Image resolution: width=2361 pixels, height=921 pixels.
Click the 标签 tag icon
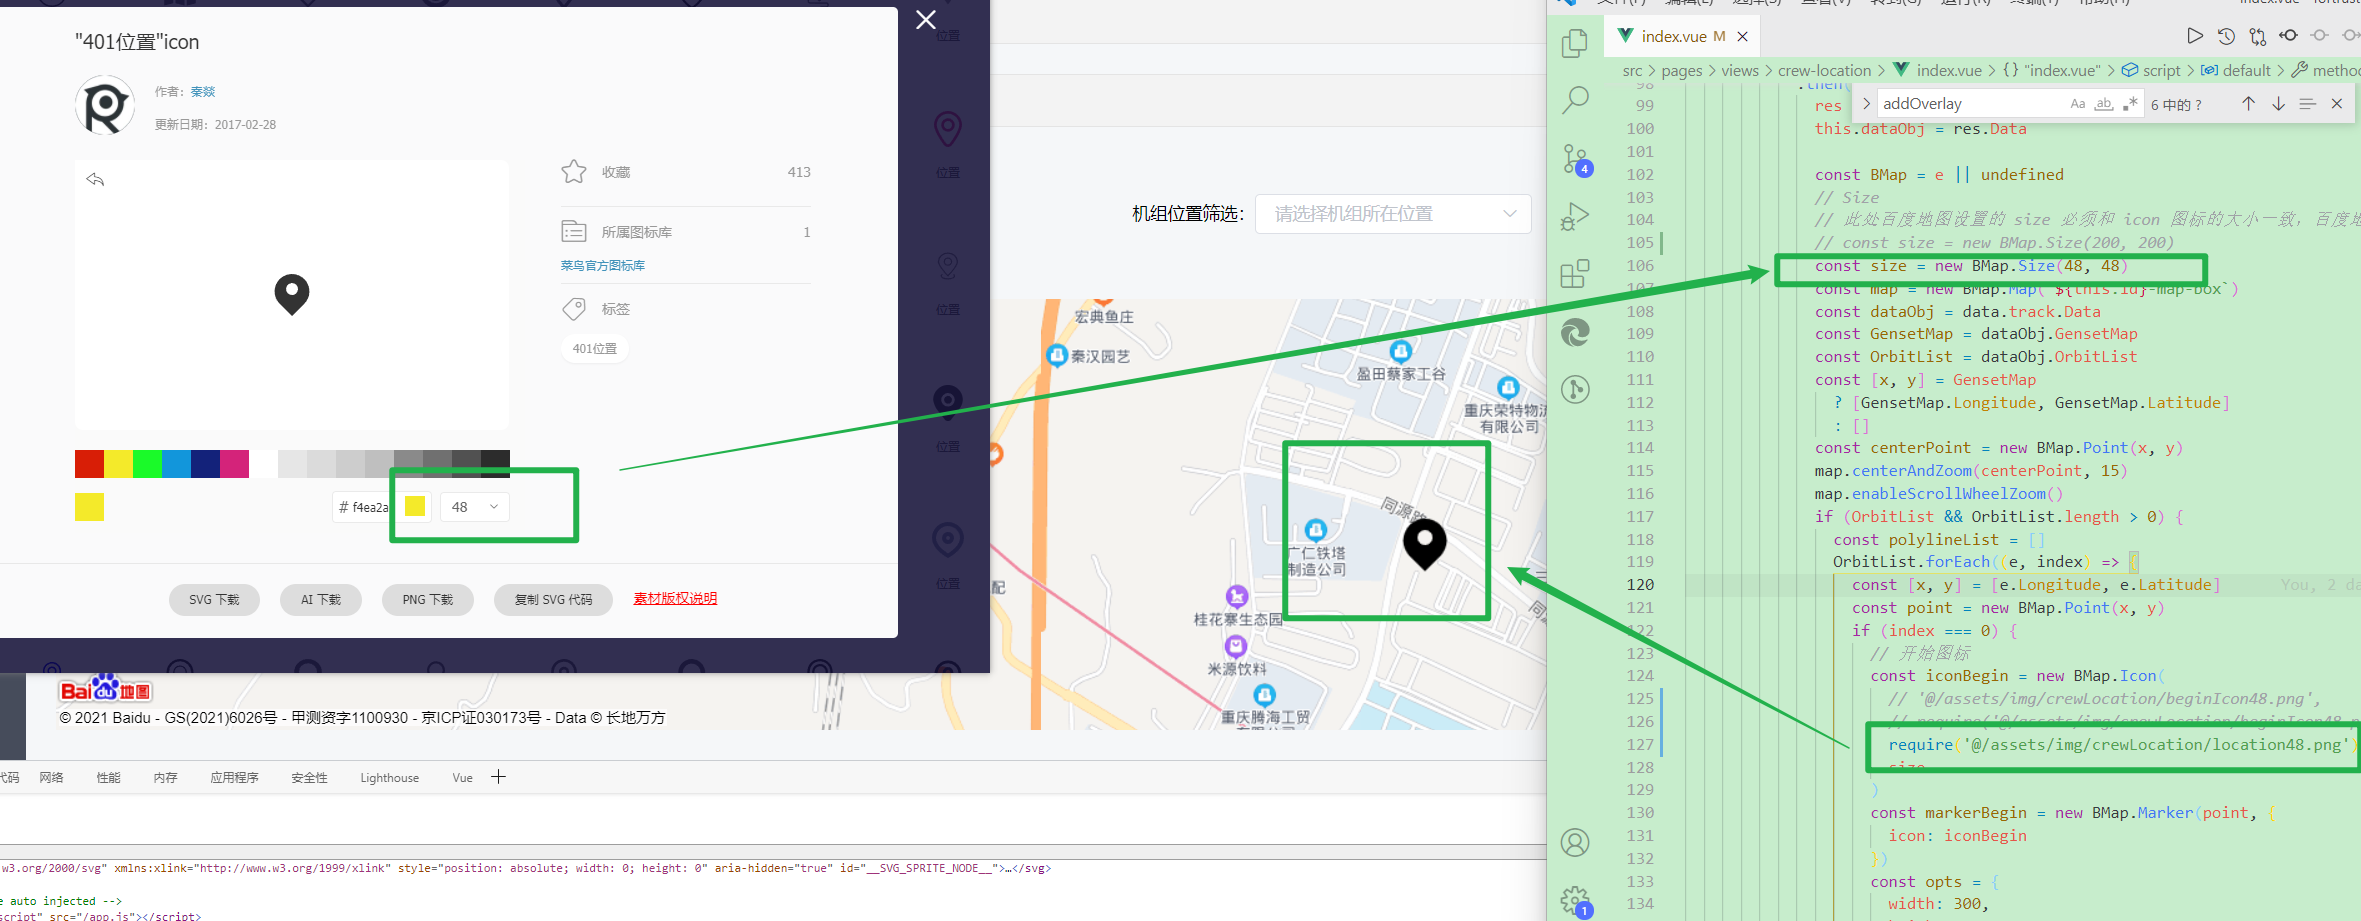574,309
